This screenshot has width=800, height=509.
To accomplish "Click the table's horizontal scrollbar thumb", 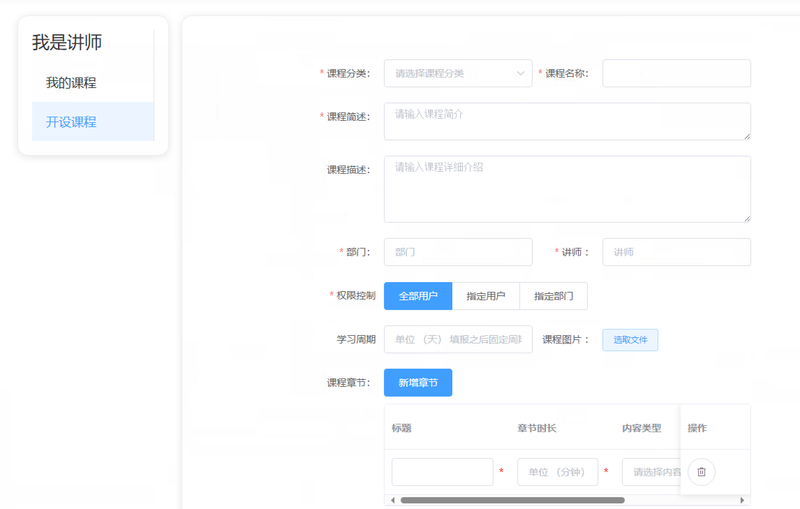I will [512, 500].
